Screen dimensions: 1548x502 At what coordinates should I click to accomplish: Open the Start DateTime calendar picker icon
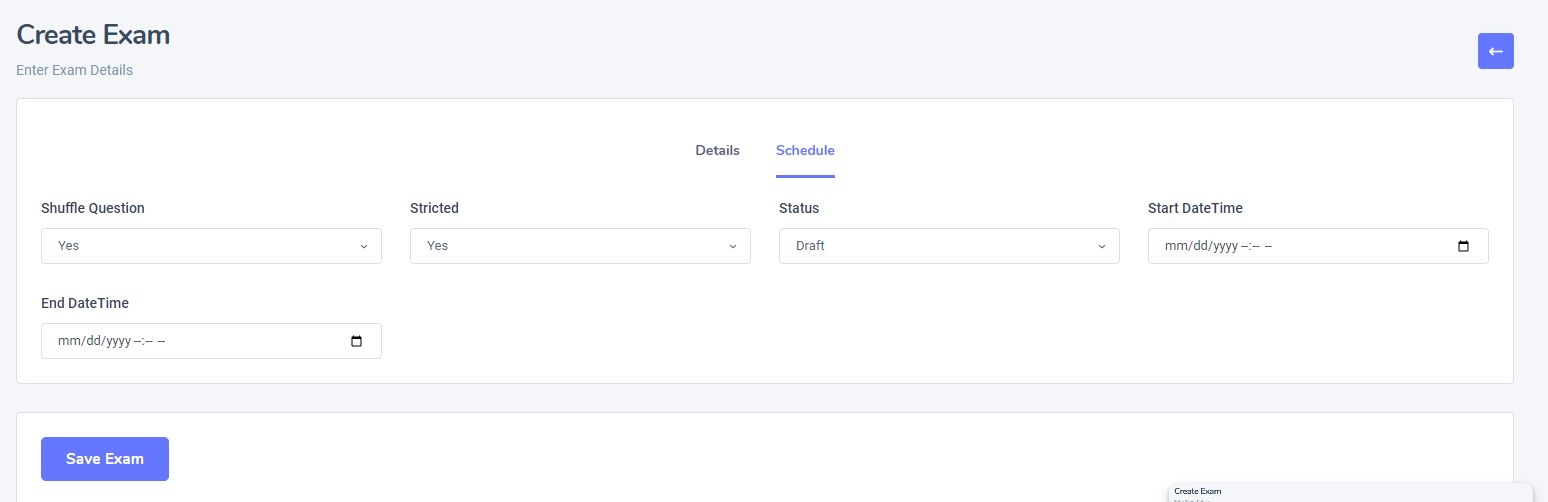click(1463, 246)
